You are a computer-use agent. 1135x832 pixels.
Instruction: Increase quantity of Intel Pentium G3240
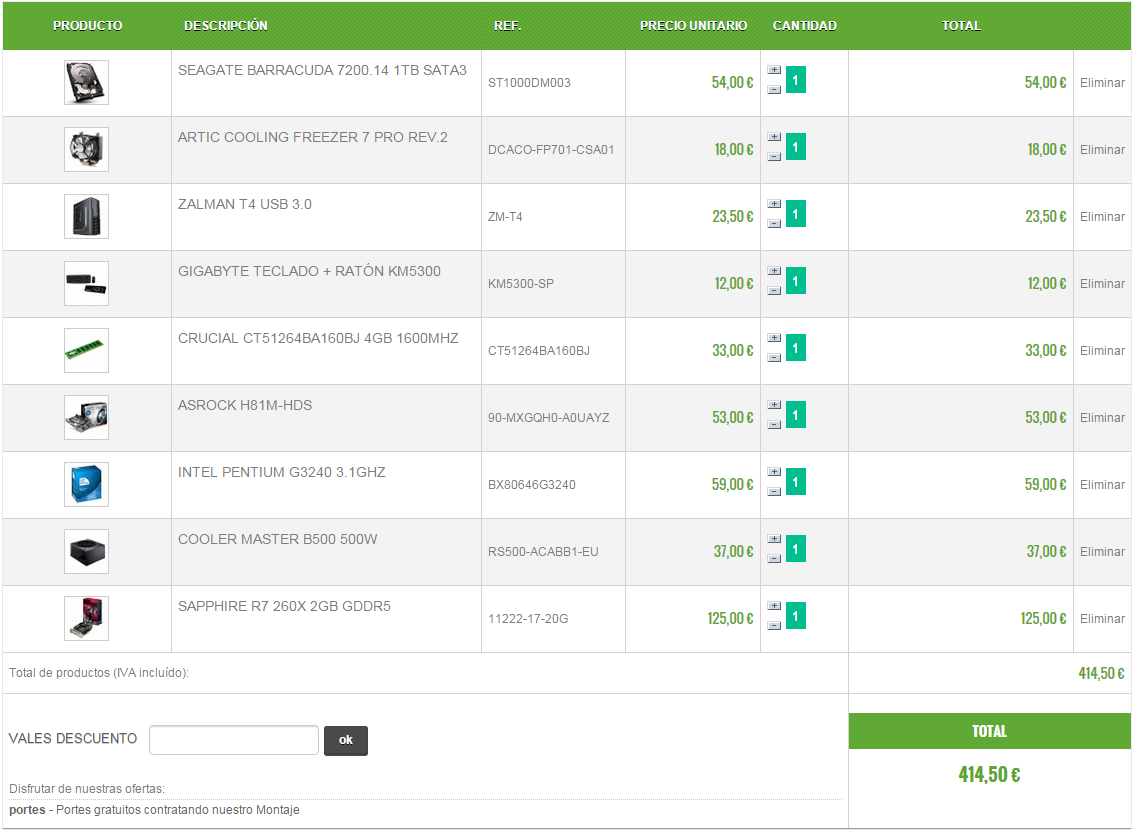pos(774,472)
